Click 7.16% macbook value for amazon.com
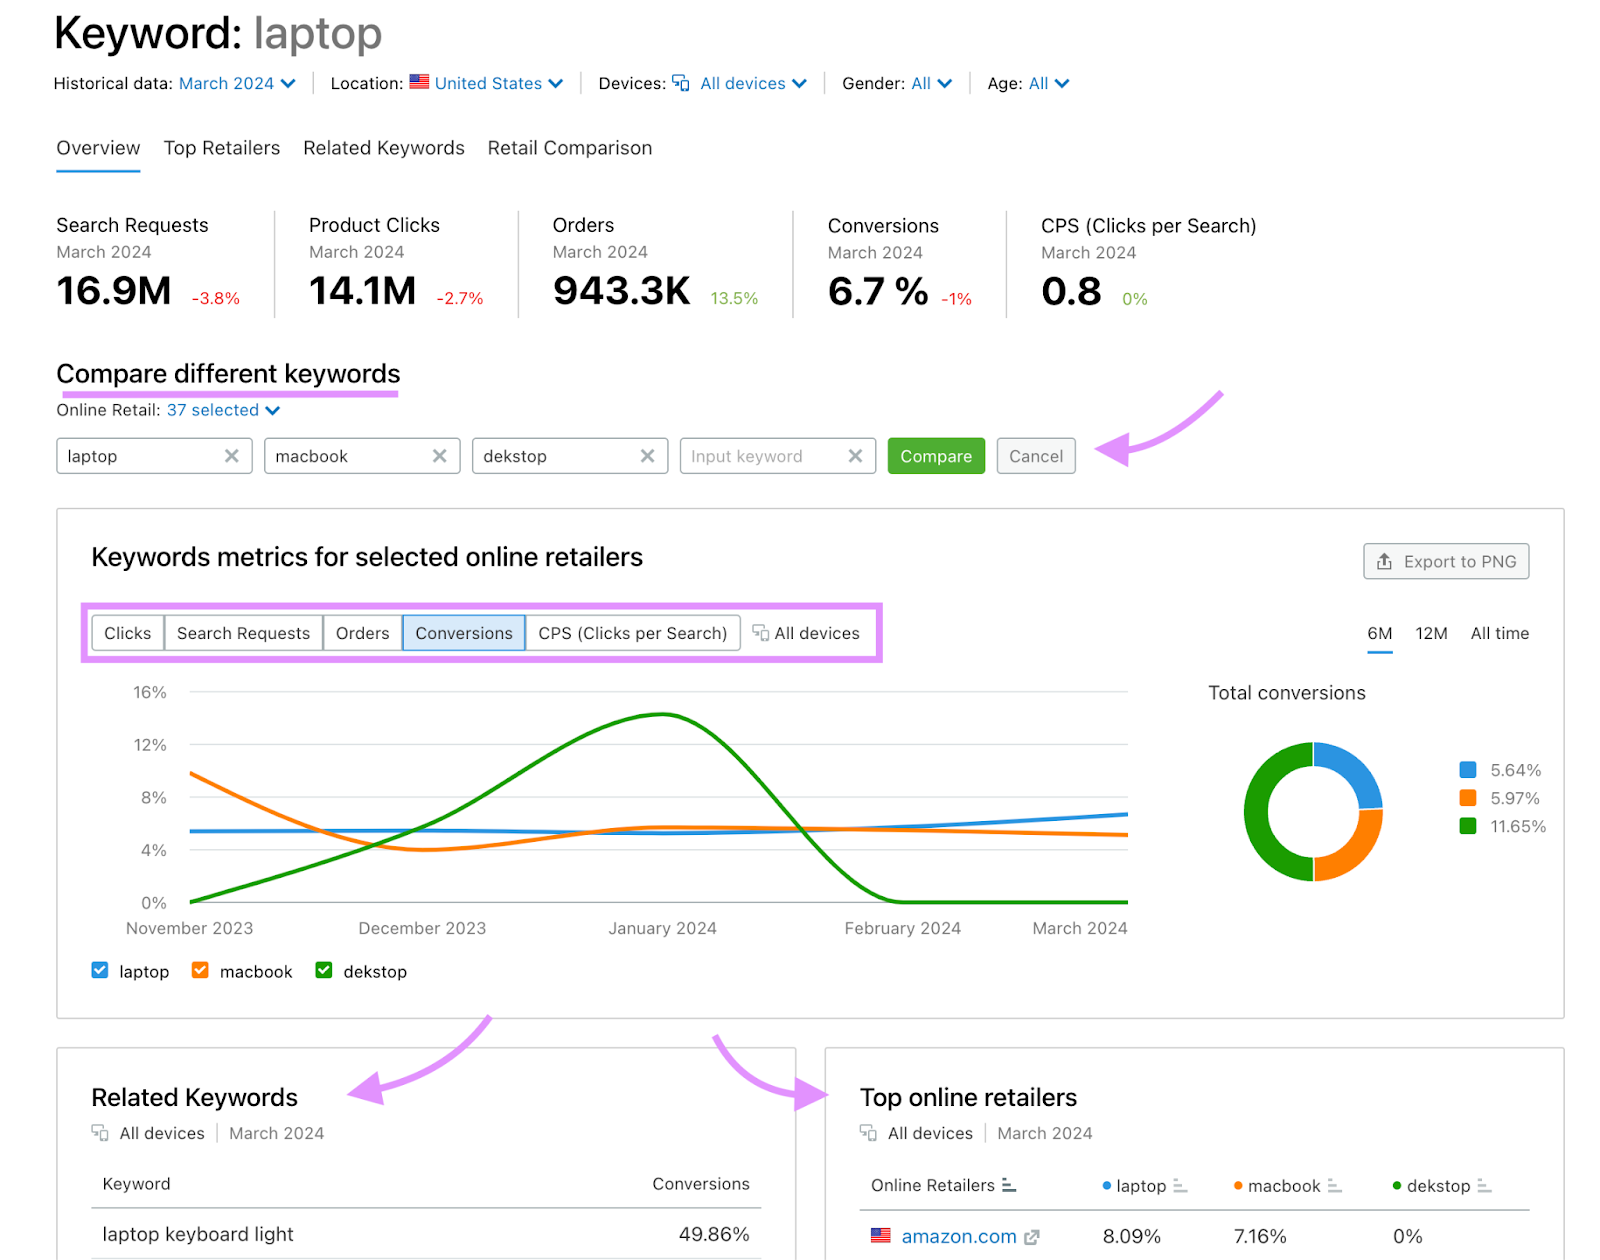 (x=1260, y=1237)
